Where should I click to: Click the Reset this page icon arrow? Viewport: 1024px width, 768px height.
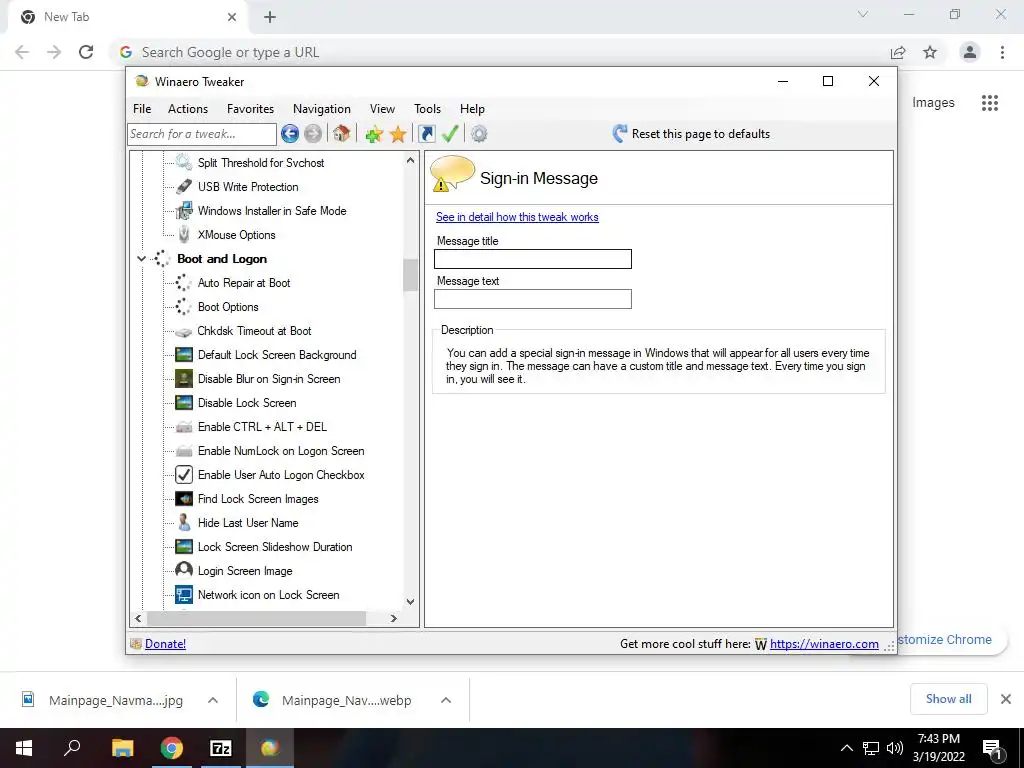pyautogui.click(x=620, y=133)
